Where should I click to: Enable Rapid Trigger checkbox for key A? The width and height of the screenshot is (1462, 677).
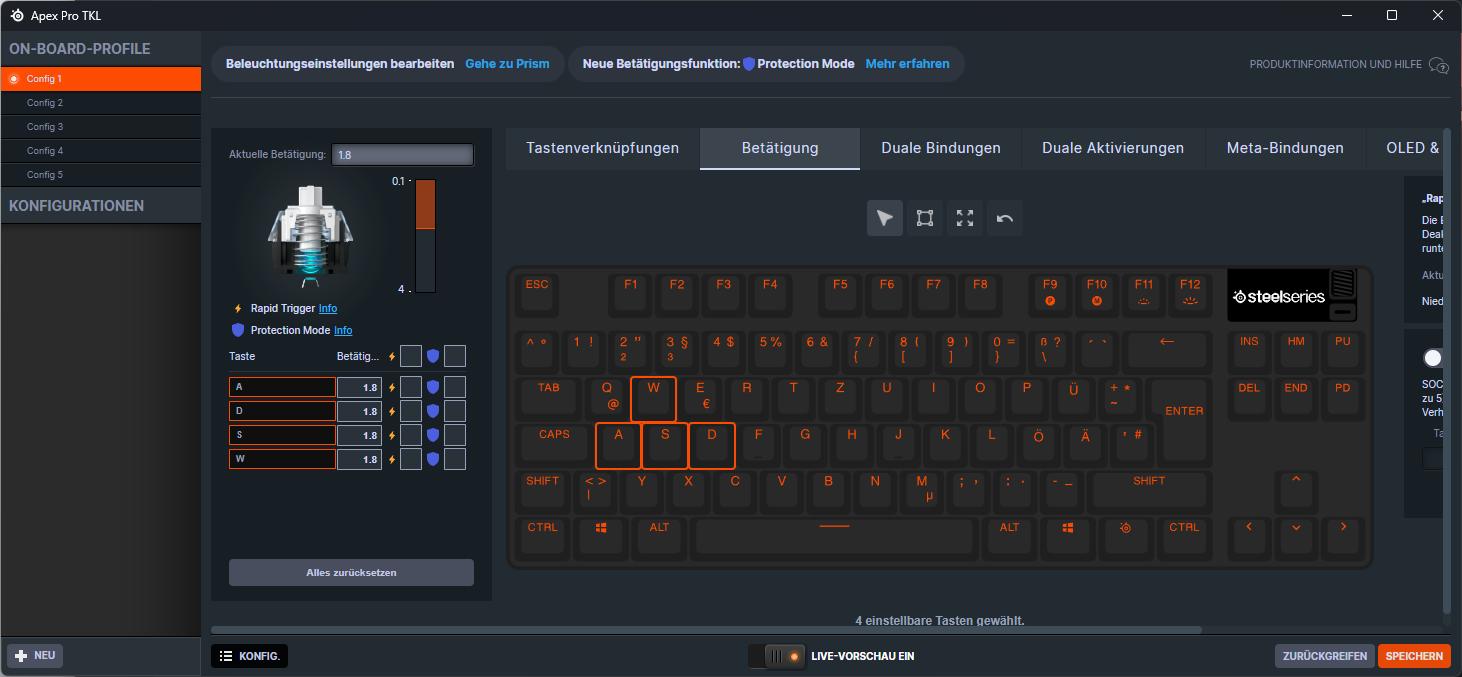[x=410, y=387]
